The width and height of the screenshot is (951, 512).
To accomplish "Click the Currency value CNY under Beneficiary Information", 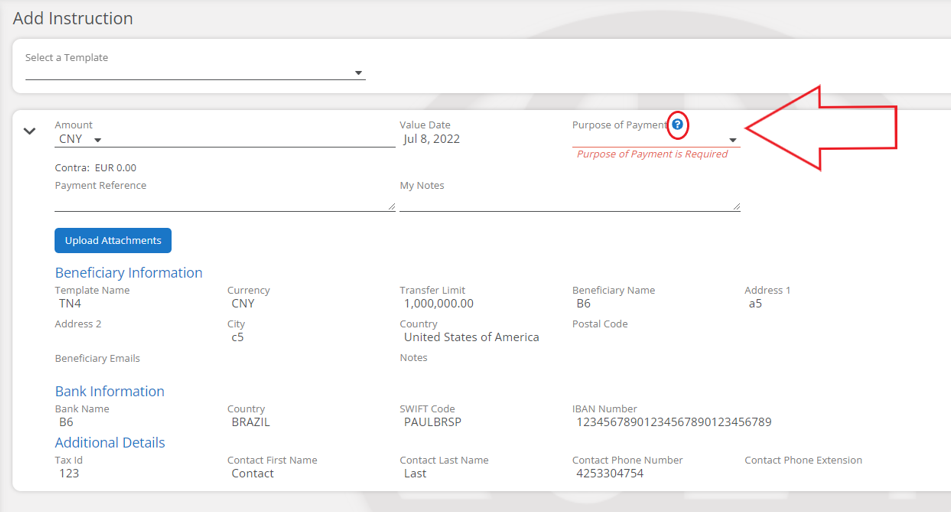I will tap(243, 303).
